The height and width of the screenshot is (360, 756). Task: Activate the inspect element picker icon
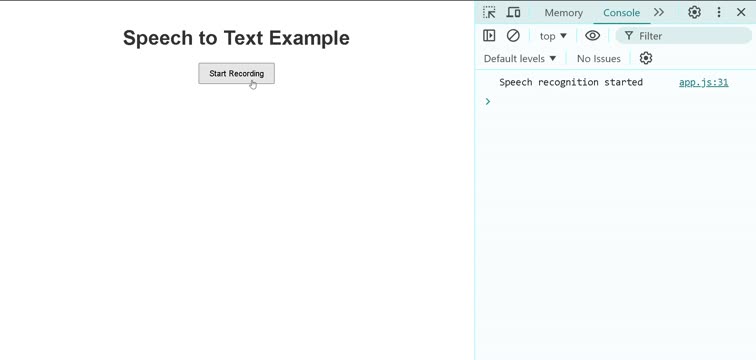coord(489,13)
